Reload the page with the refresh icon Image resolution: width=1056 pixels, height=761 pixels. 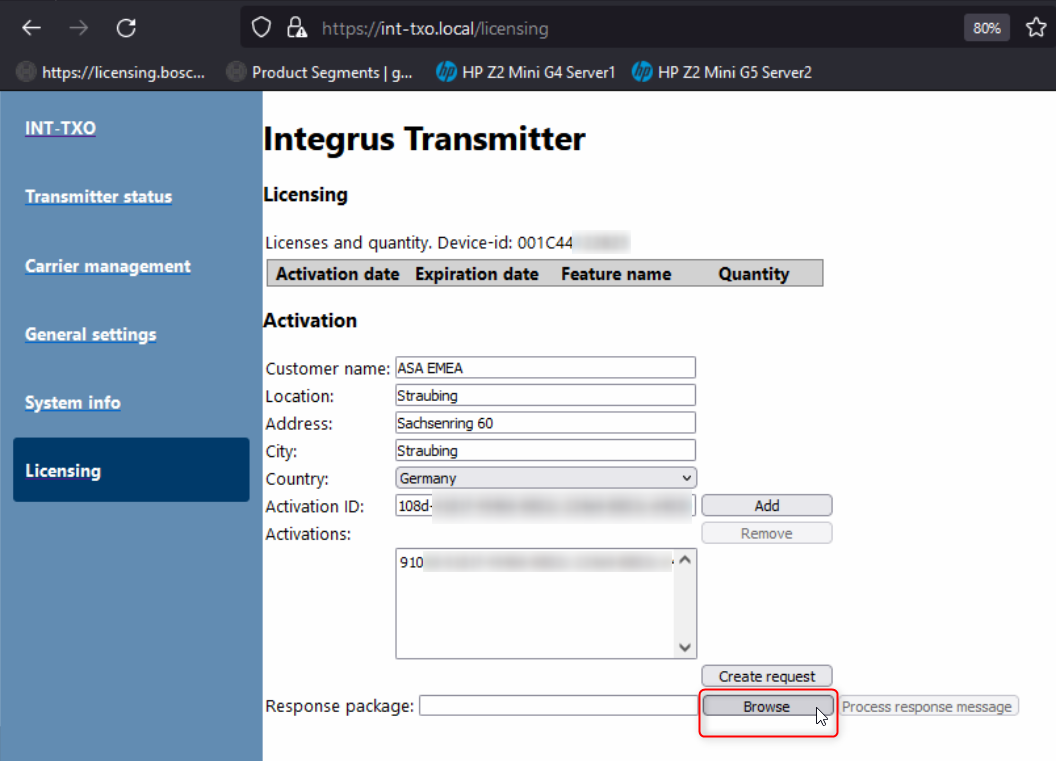[x=126, y=28]
